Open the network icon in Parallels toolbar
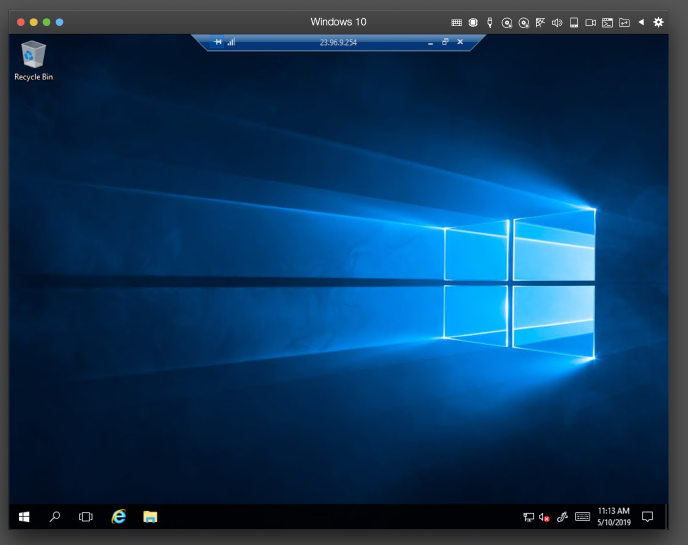Screen dimensions: 688x545 point(540,22)
